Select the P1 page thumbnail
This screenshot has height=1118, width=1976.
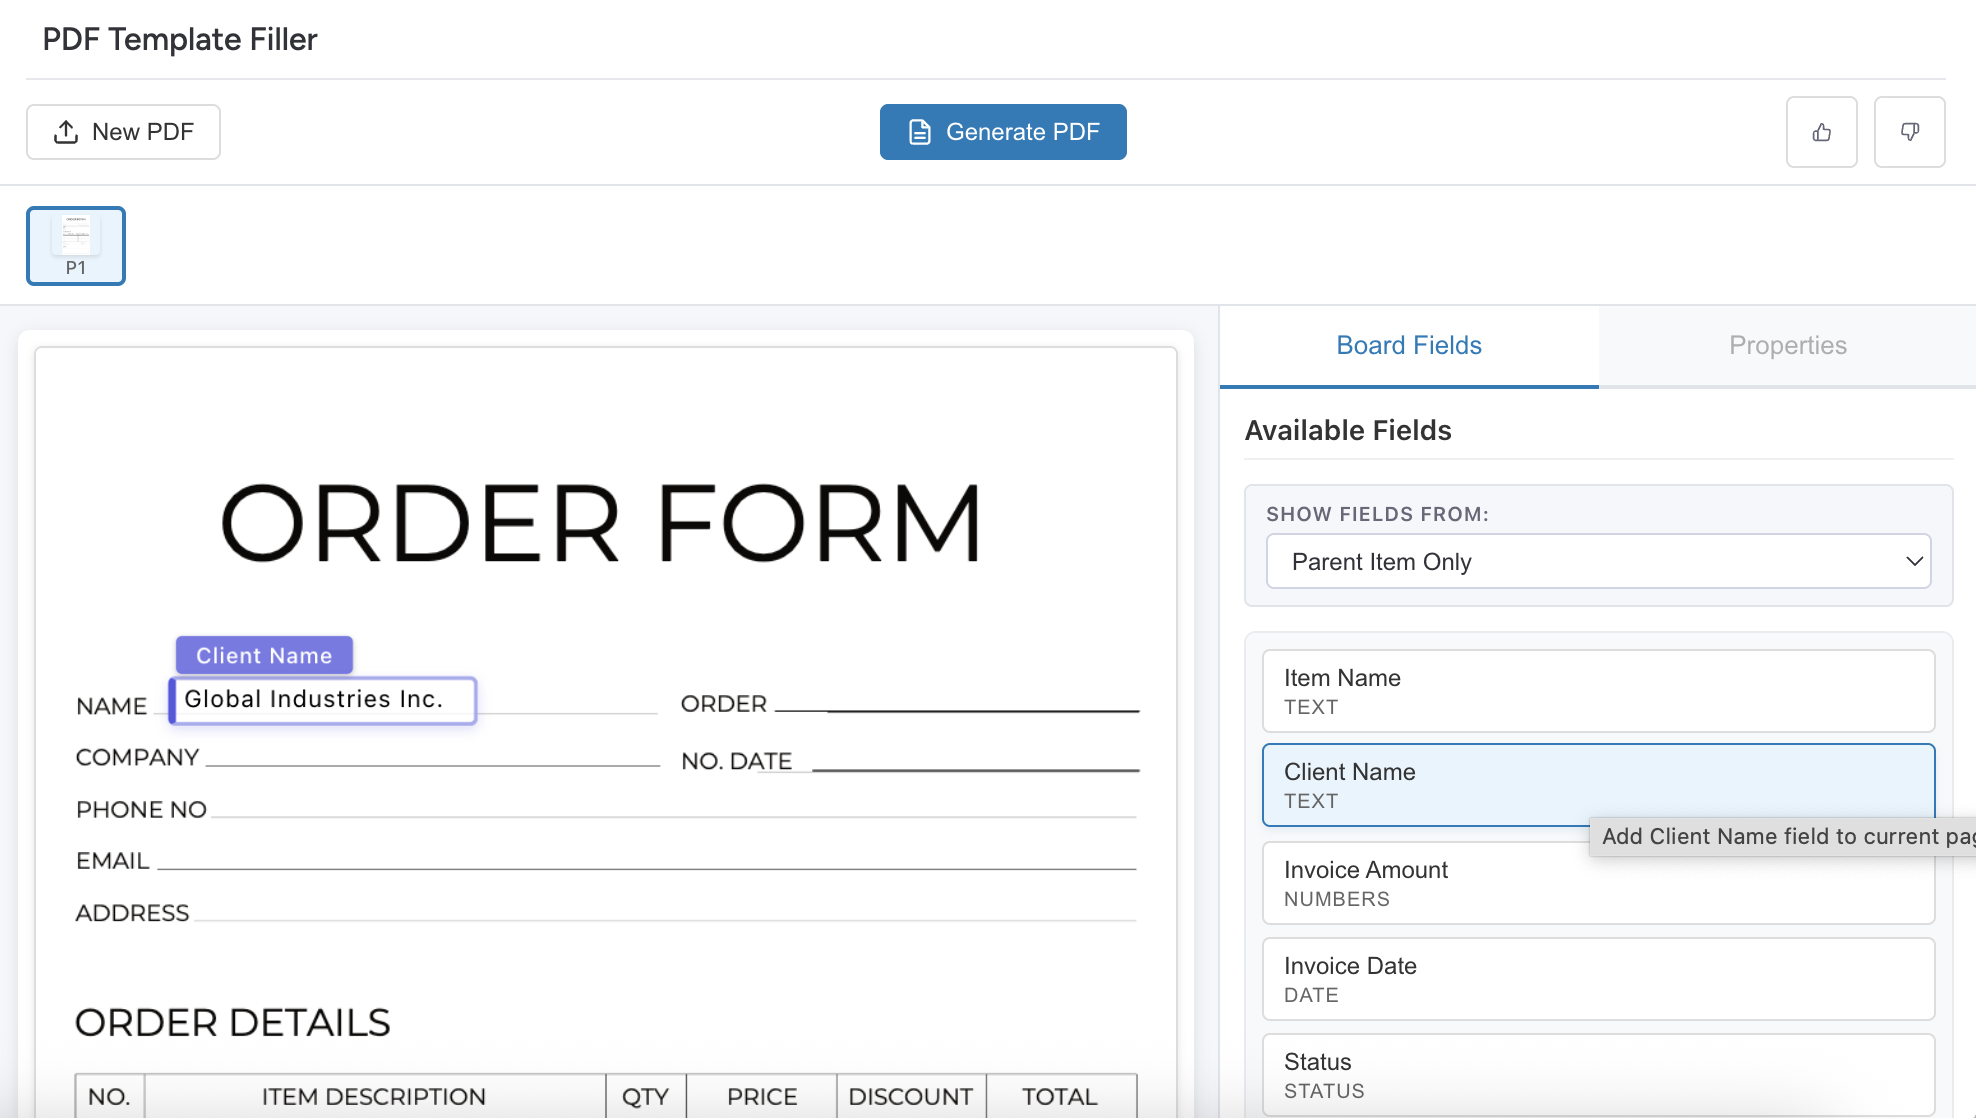[x=75, y=245]
